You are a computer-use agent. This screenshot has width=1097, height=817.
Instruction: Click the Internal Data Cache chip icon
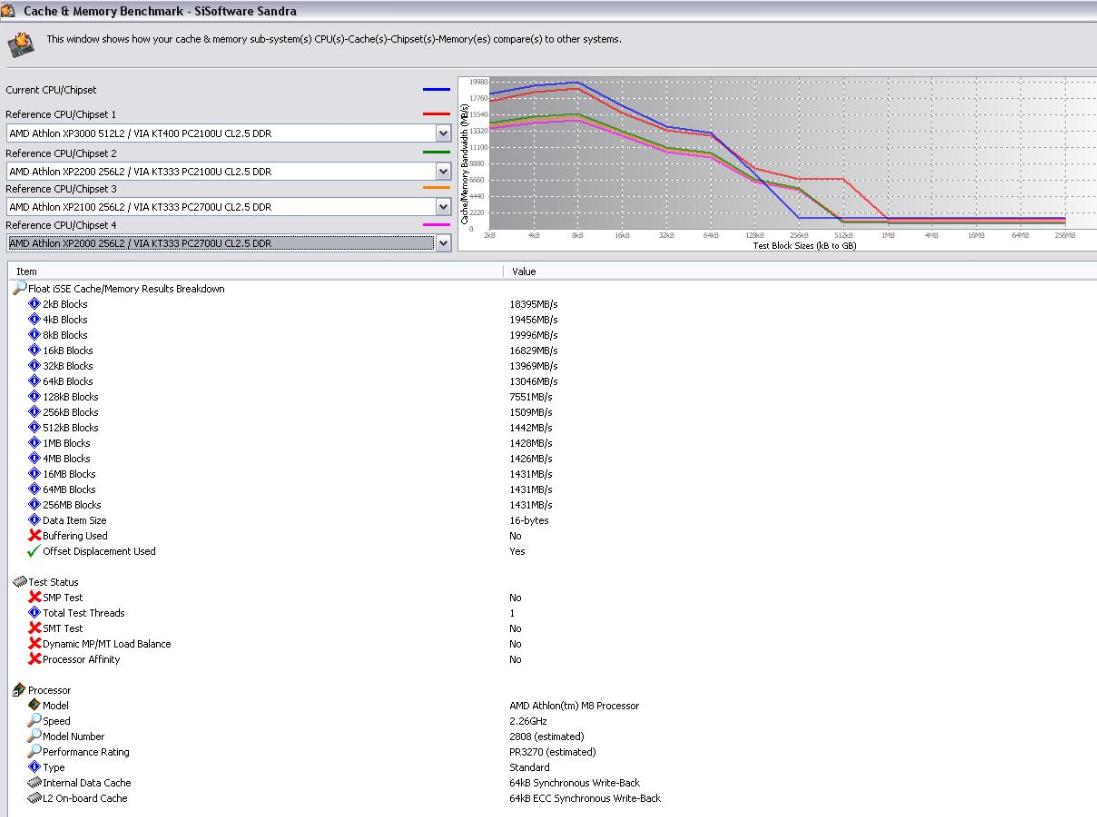click(x=34, y=782)
